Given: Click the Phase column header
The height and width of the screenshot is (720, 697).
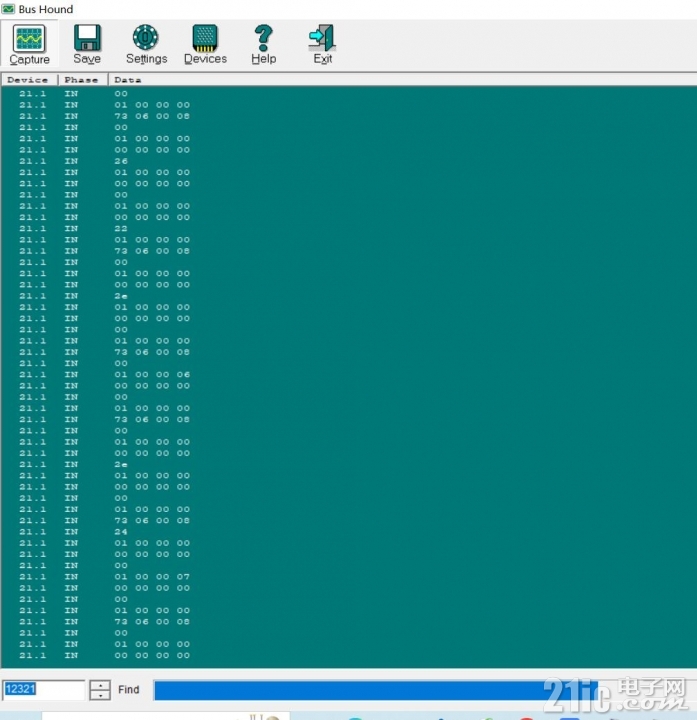Looking at the screenshot, I should pos(83,80).
